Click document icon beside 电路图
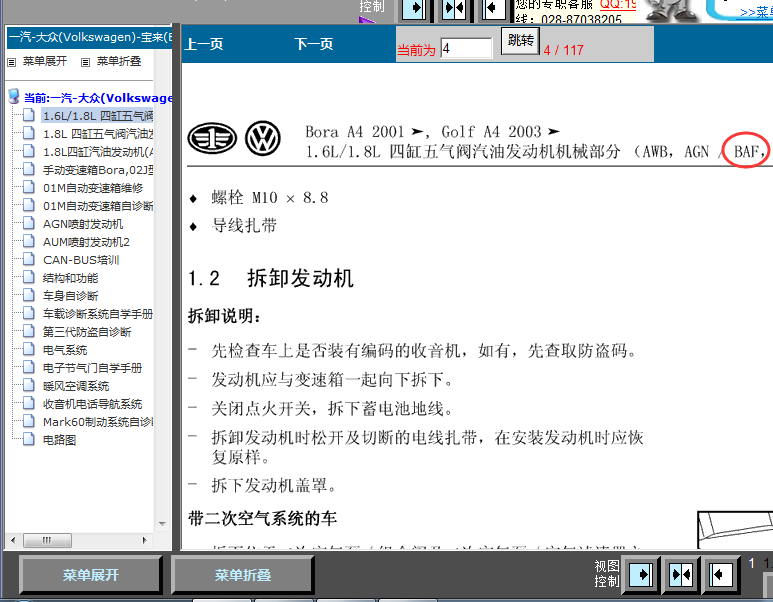The height and width of the screenshot is (602, 773). pyautogui.click(x=29, y=439)
